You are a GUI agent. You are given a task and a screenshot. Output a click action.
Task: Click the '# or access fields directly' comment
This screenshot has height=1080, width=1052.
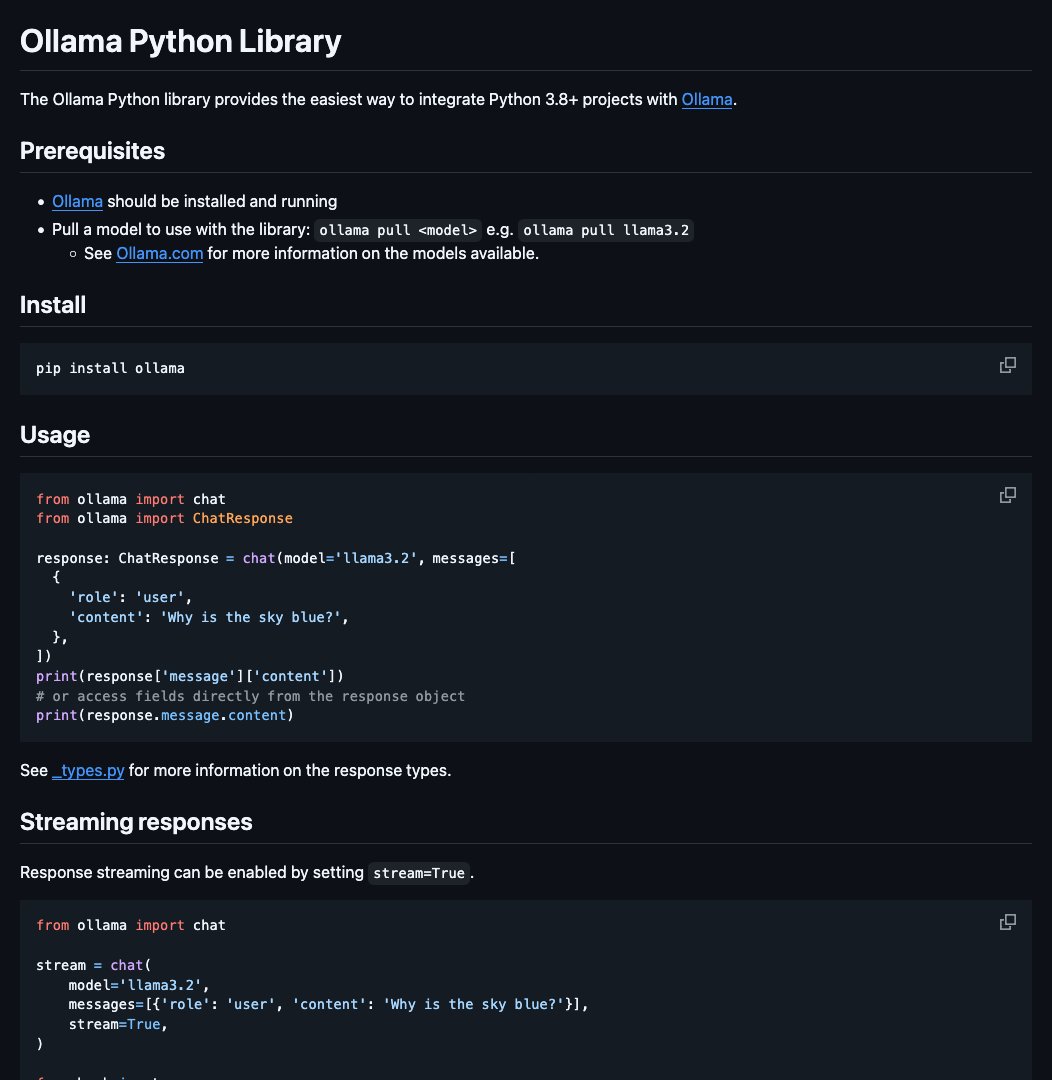pos(250,696)
